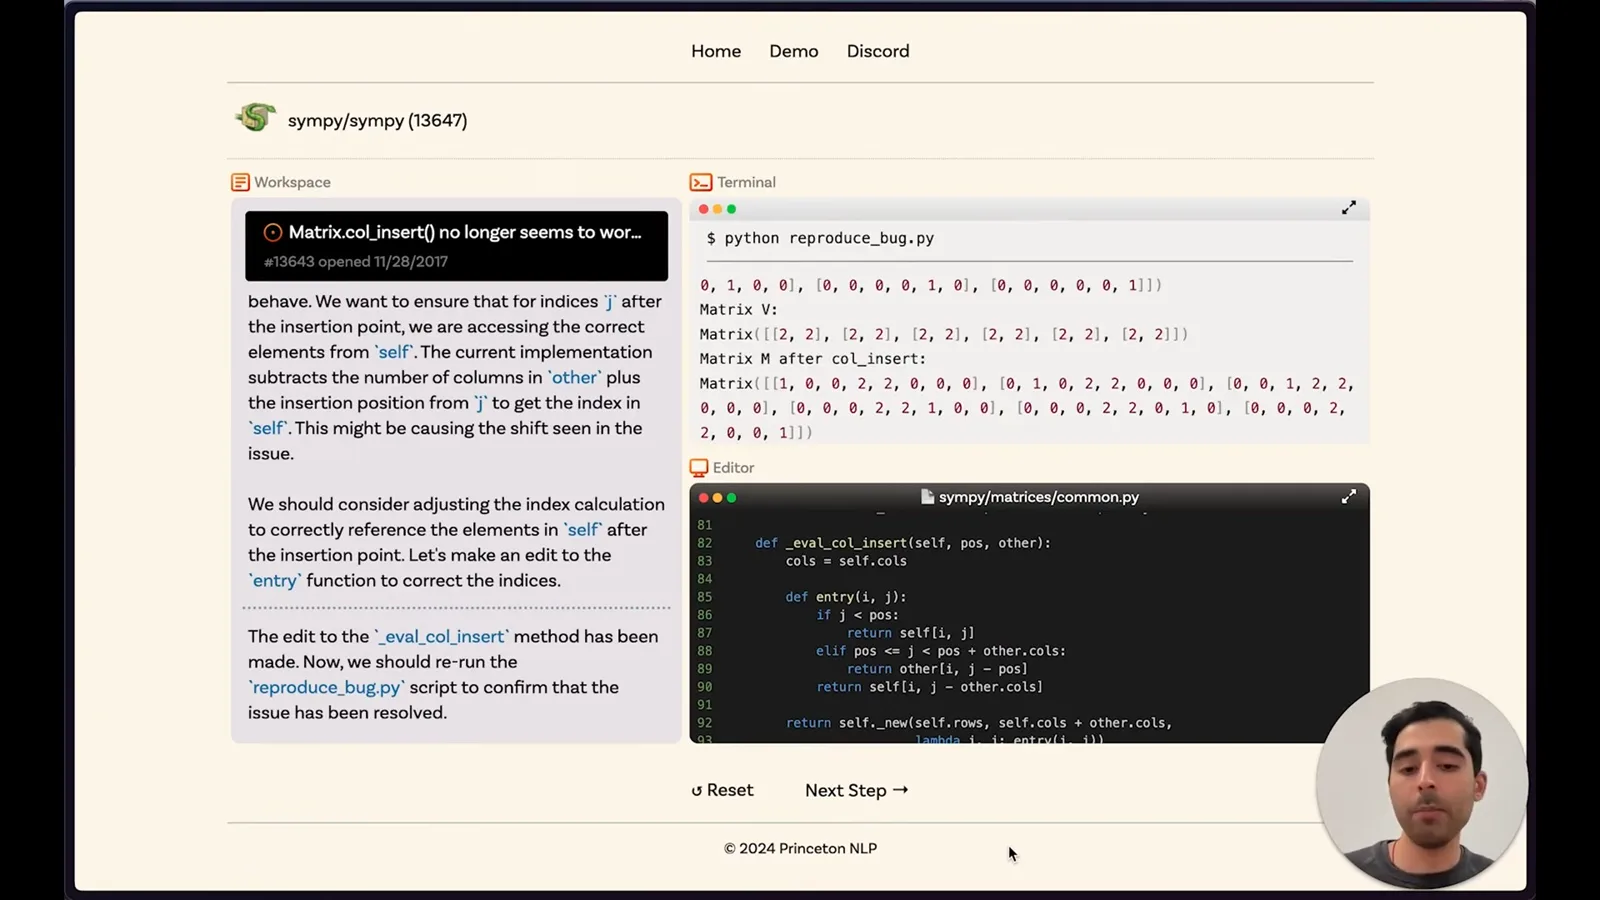This screenshot has width=1600, height=900.
Task: Click the `_eval_col_insert` inline code text
Action: pyautogui.click(x=442, y=636)
